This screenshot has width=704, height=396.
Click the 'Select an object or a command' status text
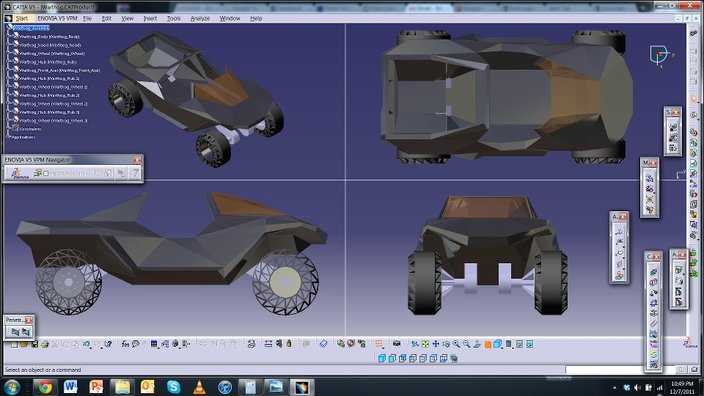click(x=43, y=370)
